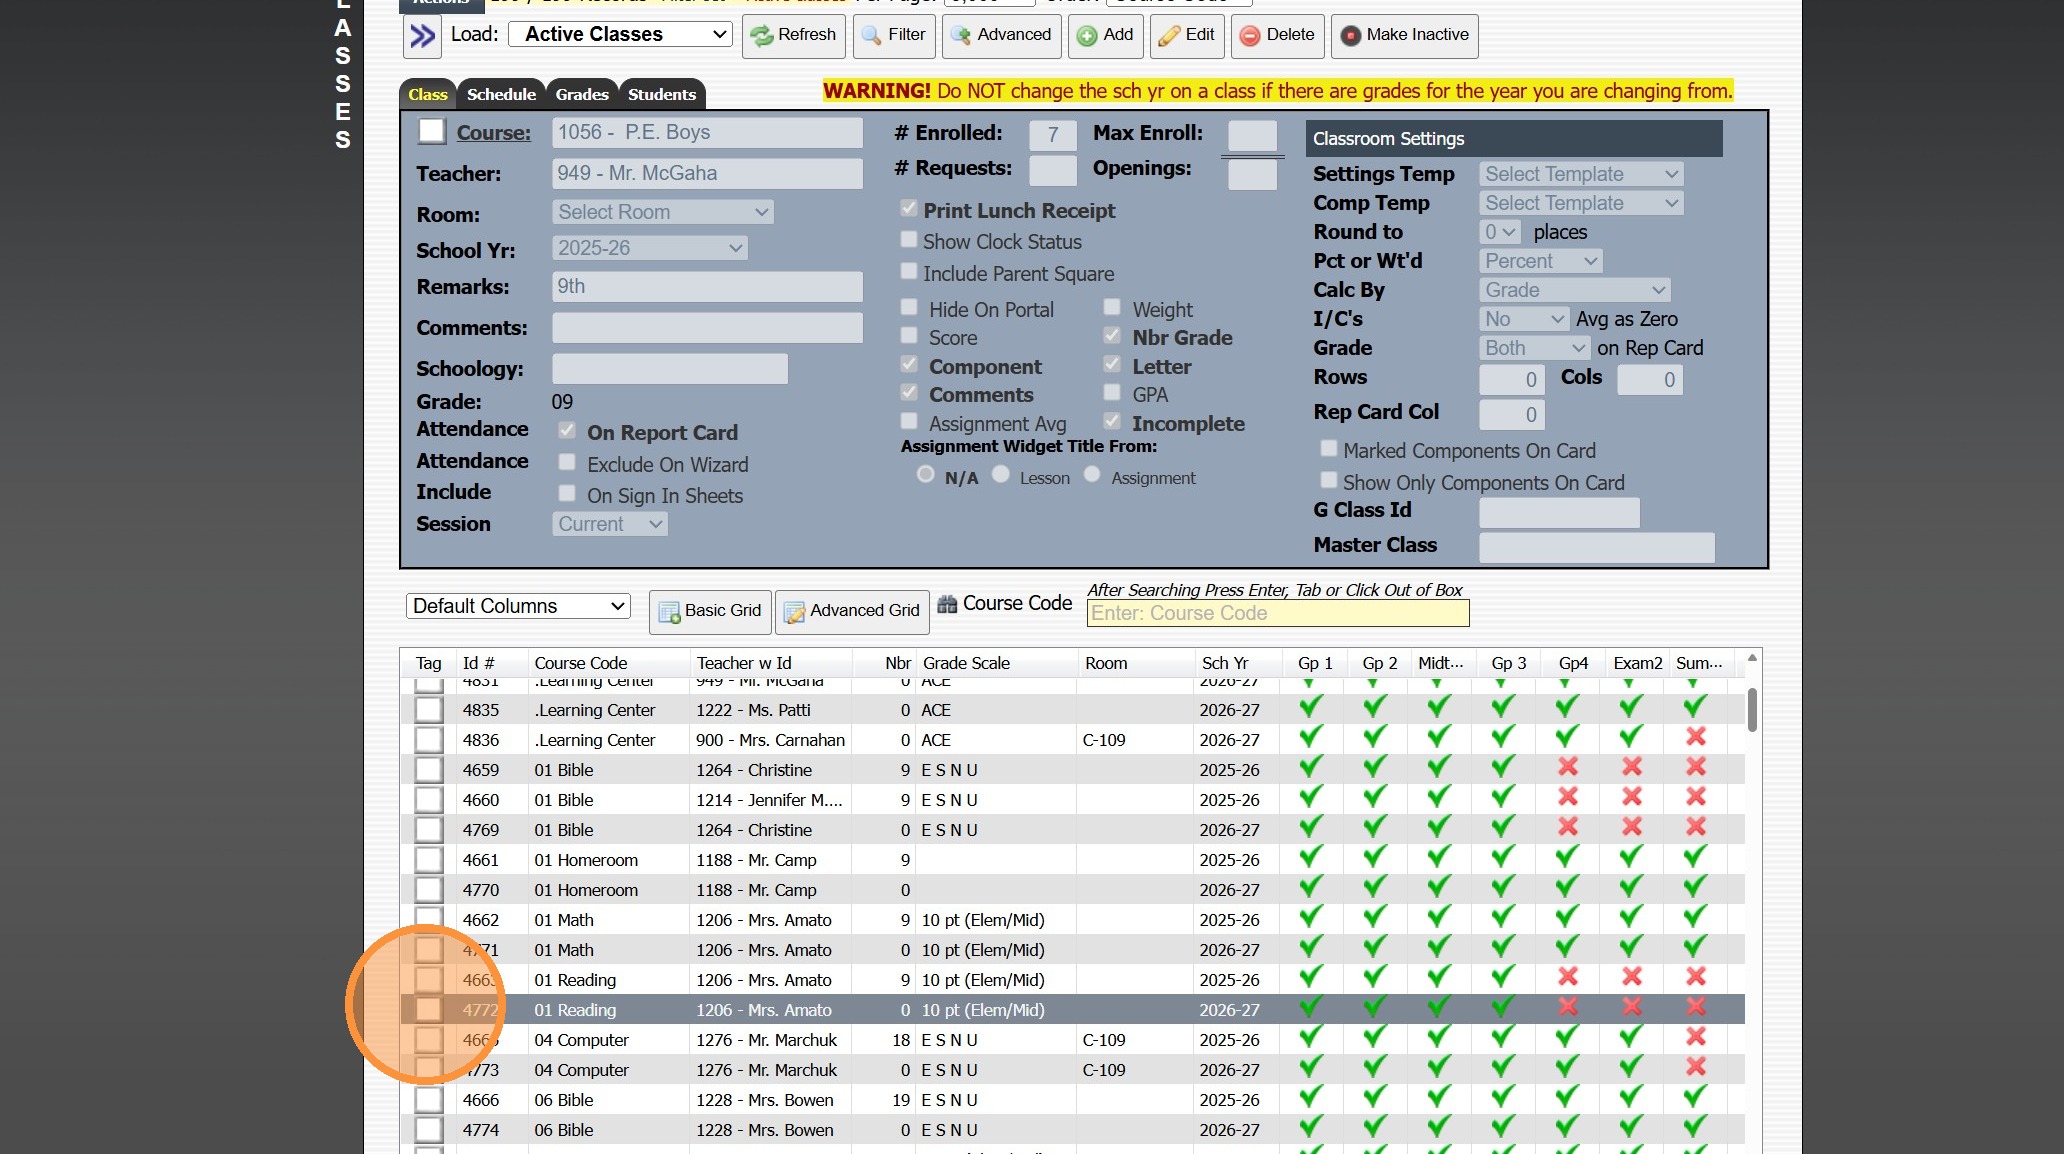Click the Advanced Grid button
Image resolution: width=2064 pixels, height=1154 pixels.
(x=852, y=611)
